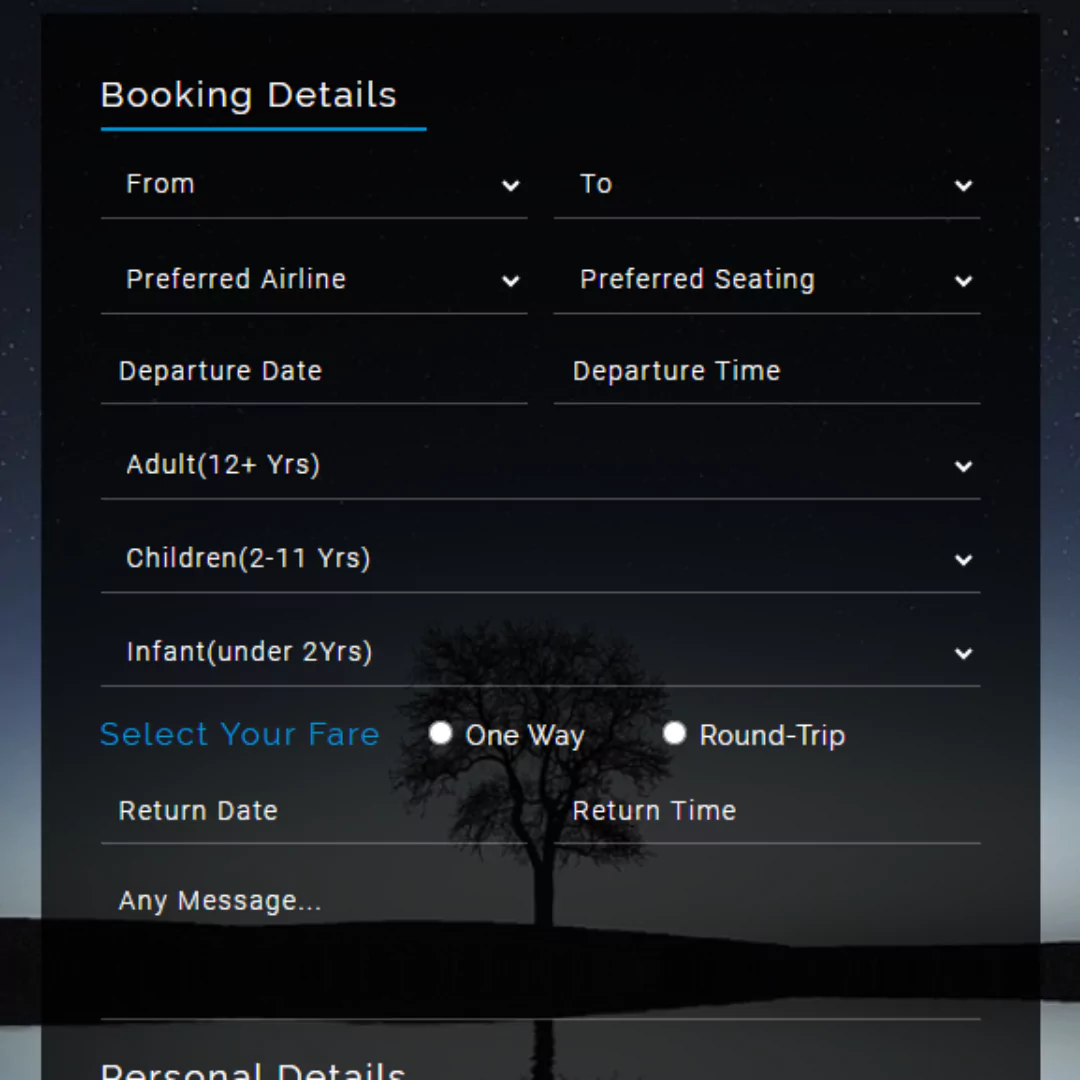Click the Any Message text area

point(541,945)
